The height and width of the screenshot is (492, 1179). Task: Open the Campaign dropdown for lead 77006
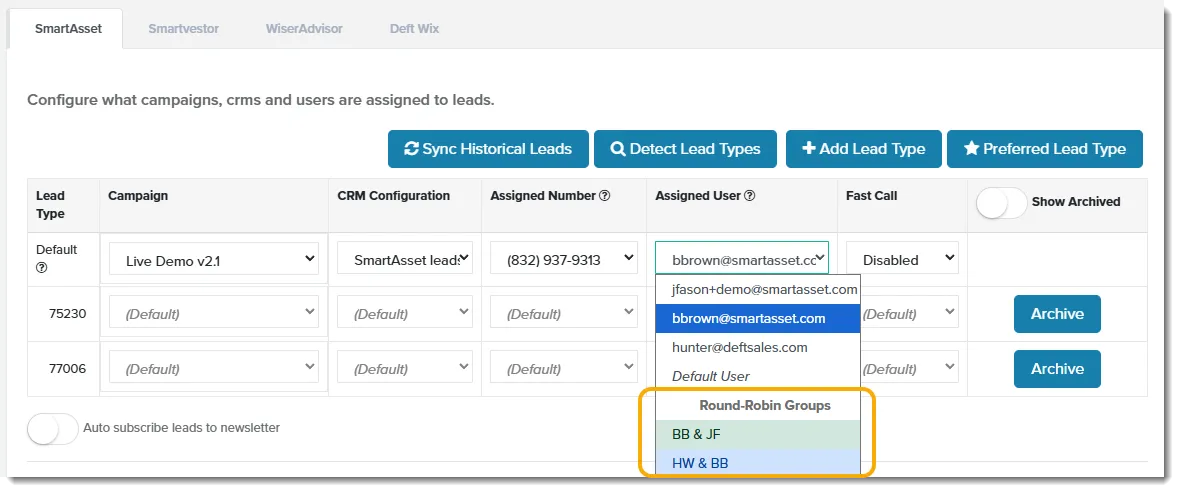[214, 368]
